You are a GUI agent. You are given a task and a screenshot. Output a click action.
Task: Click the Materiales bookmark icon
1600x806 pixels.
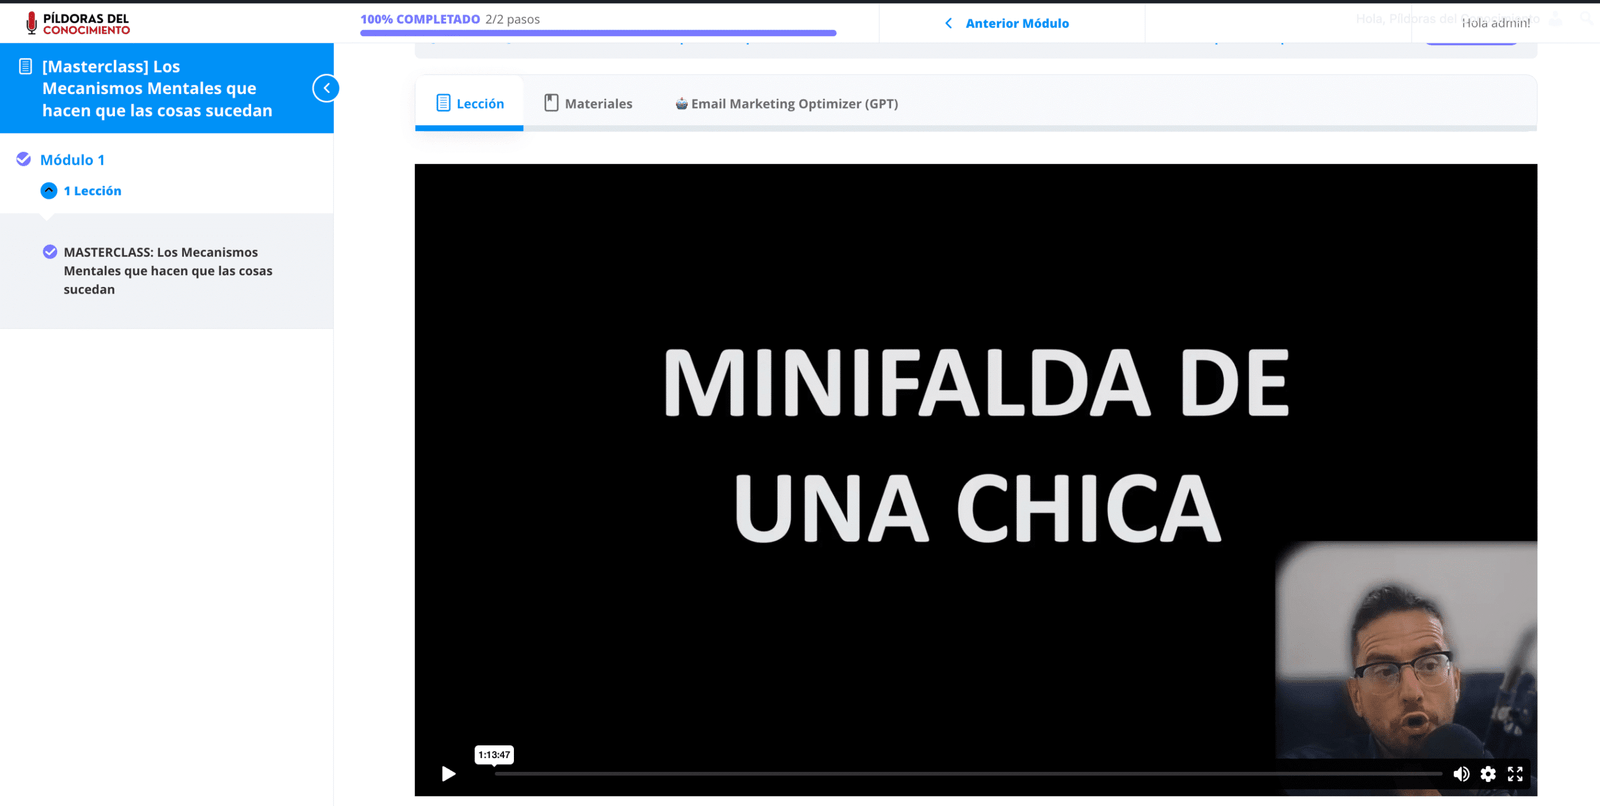[551, 103]
